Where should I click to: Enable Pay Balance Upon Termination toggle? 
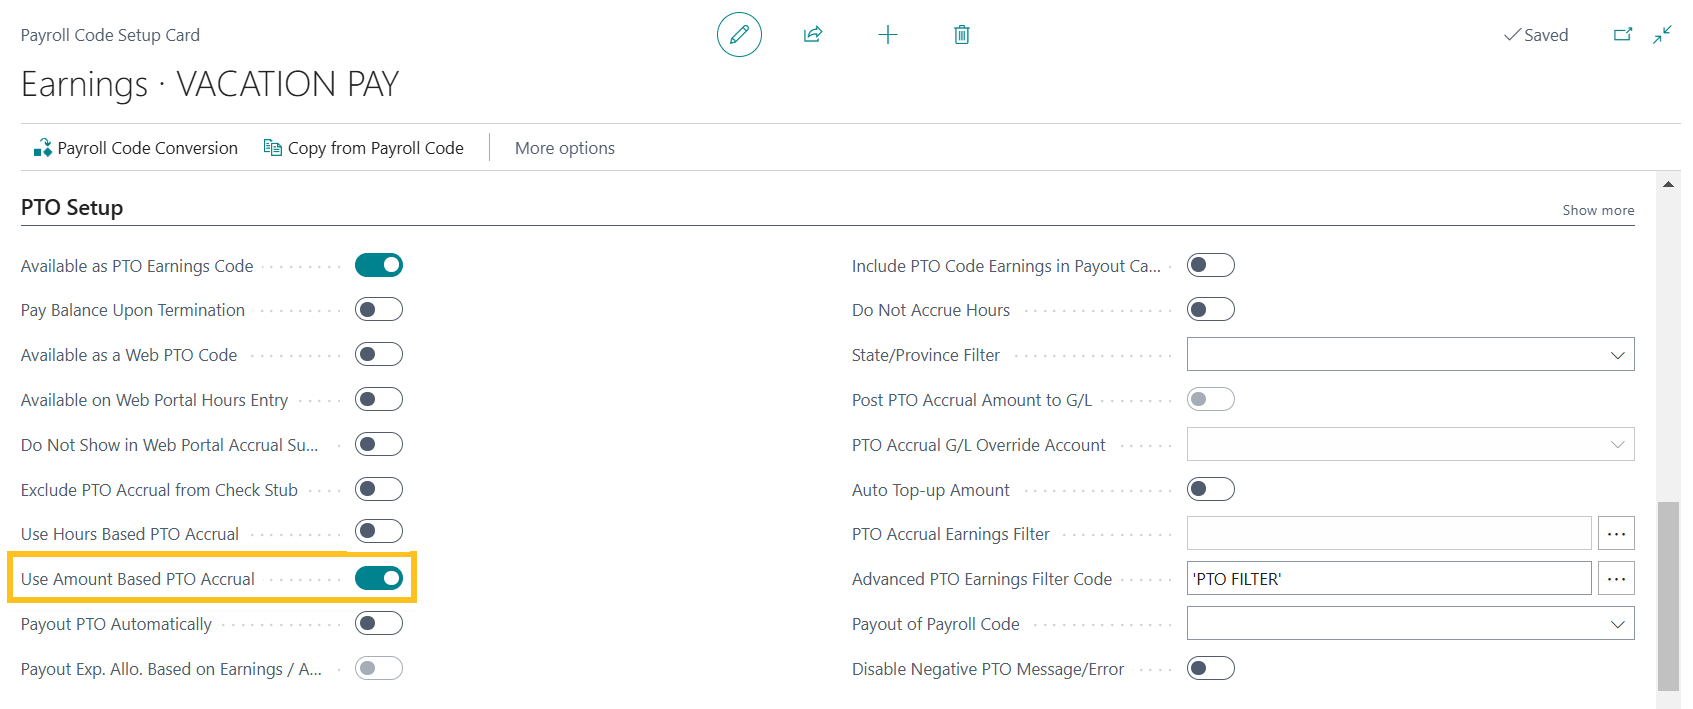coord(379,310)
